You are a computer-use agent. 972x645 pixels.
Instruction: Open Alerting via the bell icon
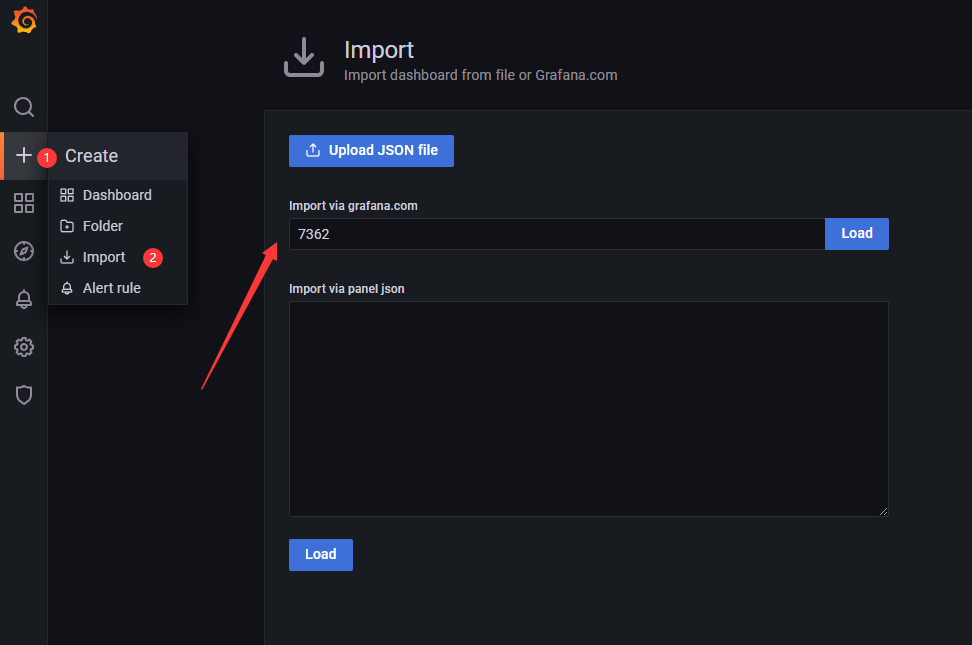pos(24,299)
